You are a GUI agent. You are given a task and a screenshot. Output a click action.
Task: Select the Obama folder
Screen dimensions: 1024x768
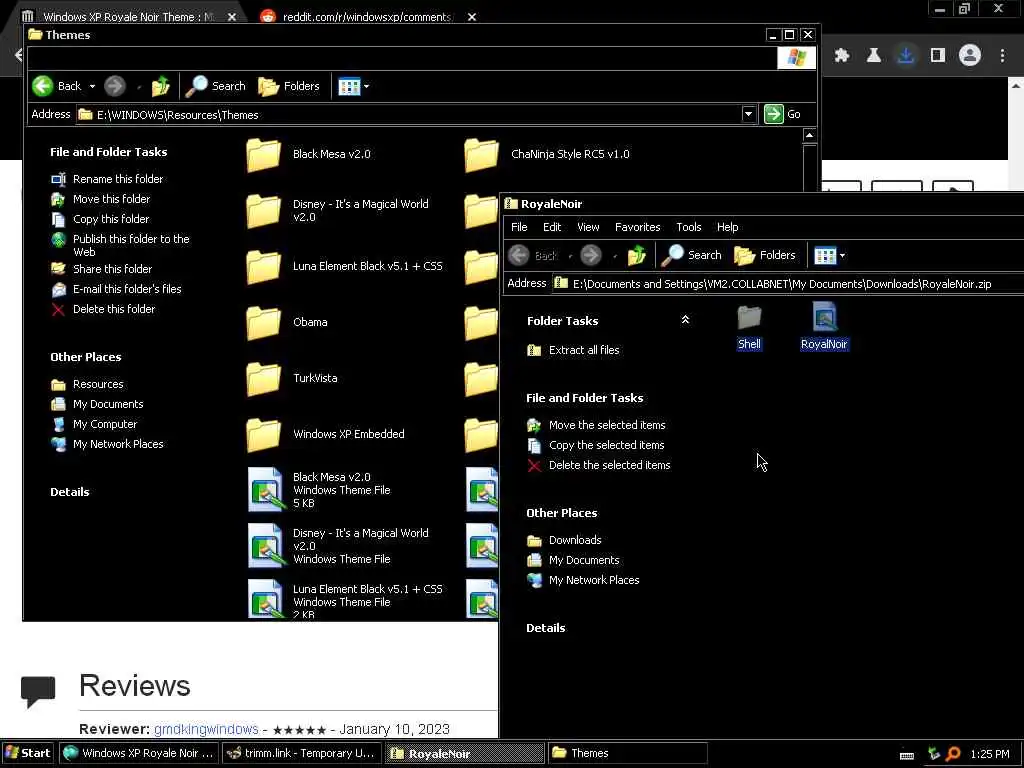click(x=287, y=323)
